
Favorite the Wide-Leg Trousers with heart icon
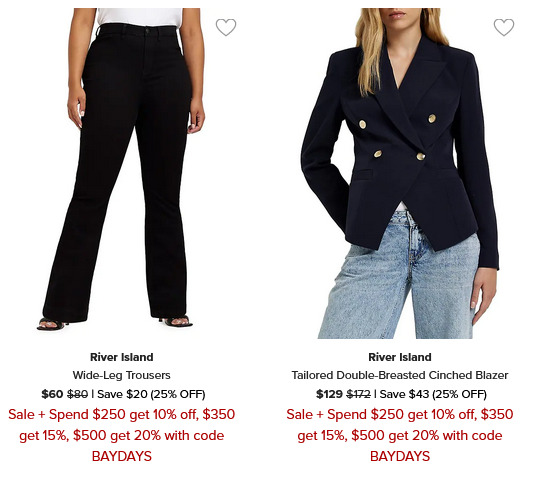226,27
